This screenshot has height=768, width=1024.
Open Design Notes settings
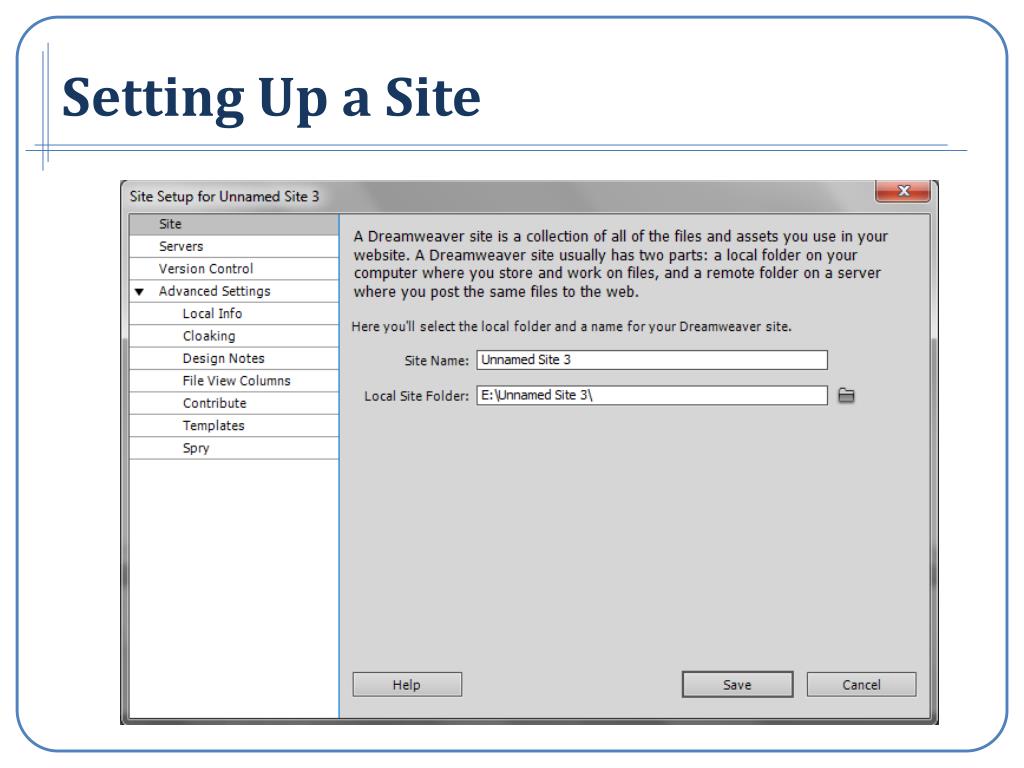[x=234, y=359]
